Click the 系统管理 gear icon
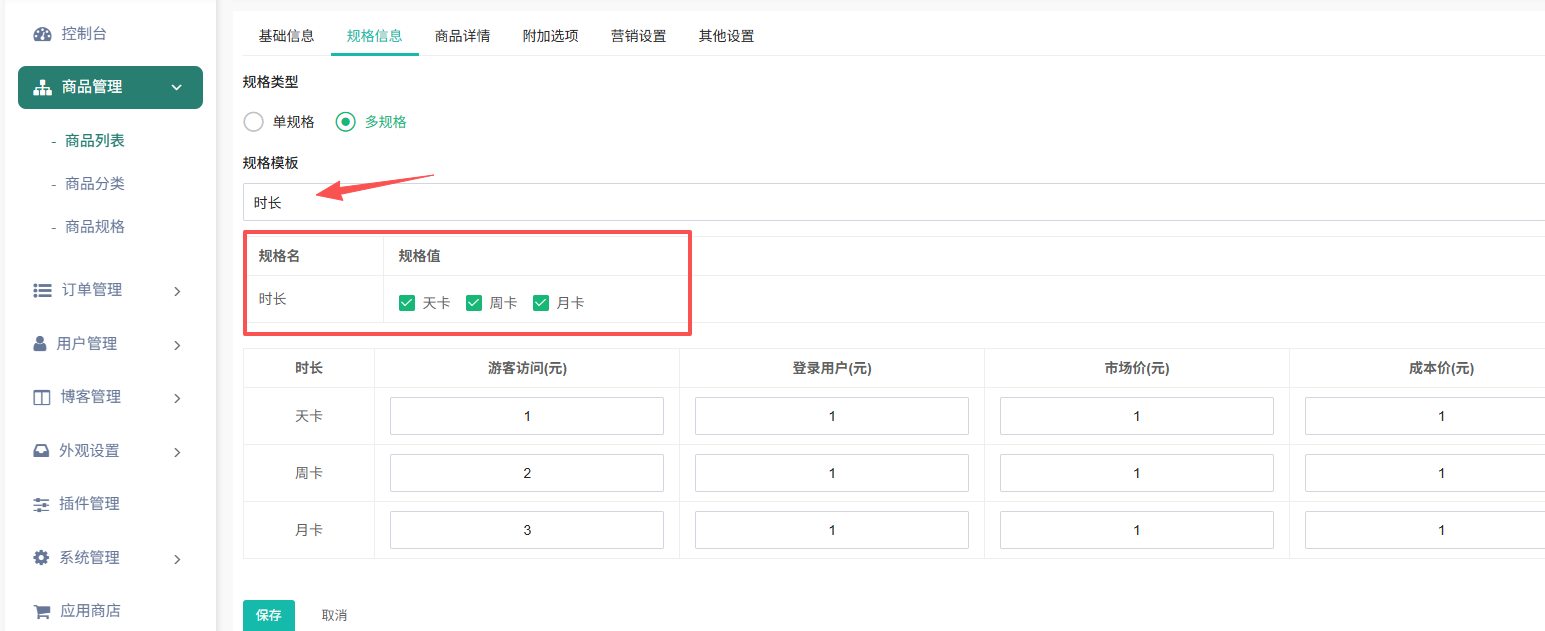 41,558
